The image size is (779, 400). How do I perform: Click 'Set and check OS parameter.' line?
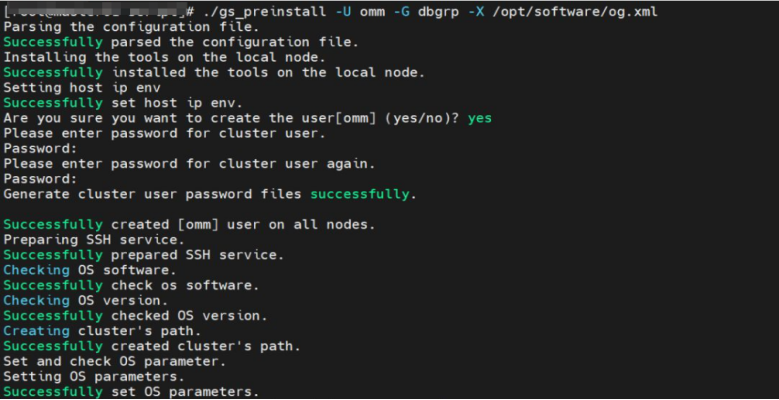coord(115,361)
